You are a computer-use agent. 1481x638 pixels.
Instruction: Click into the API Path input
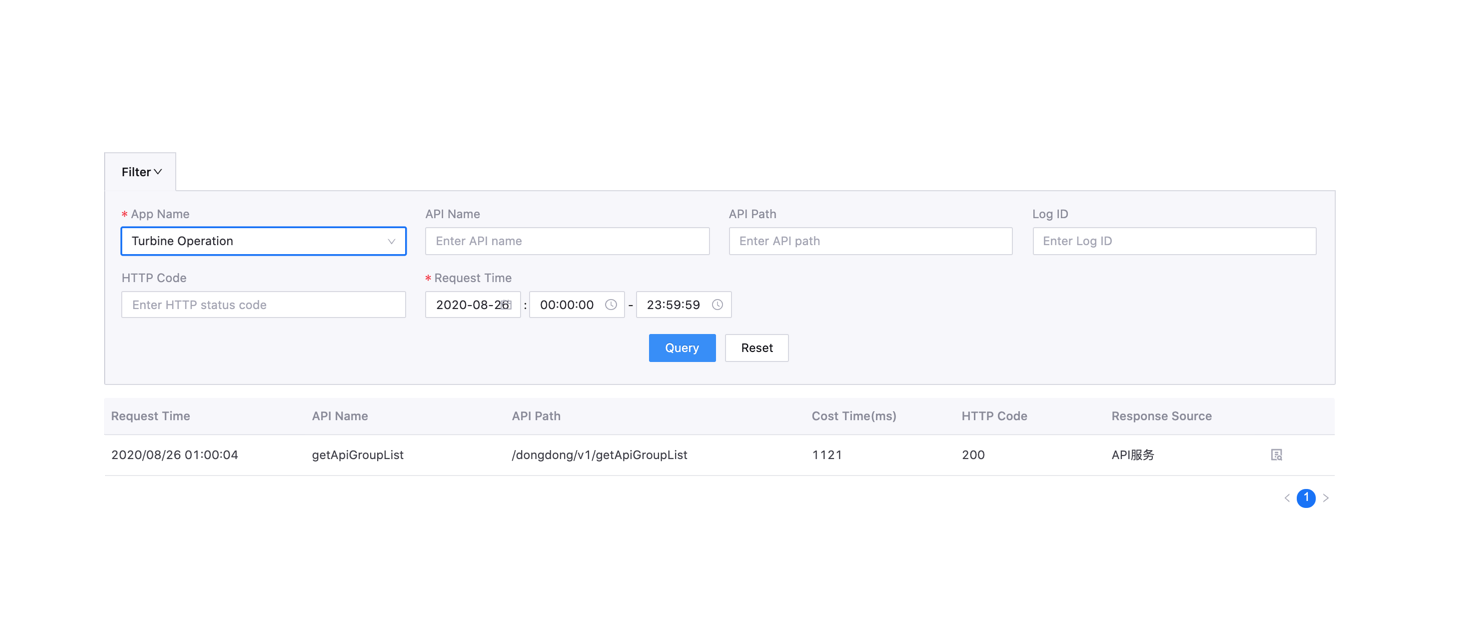[870, 241]
